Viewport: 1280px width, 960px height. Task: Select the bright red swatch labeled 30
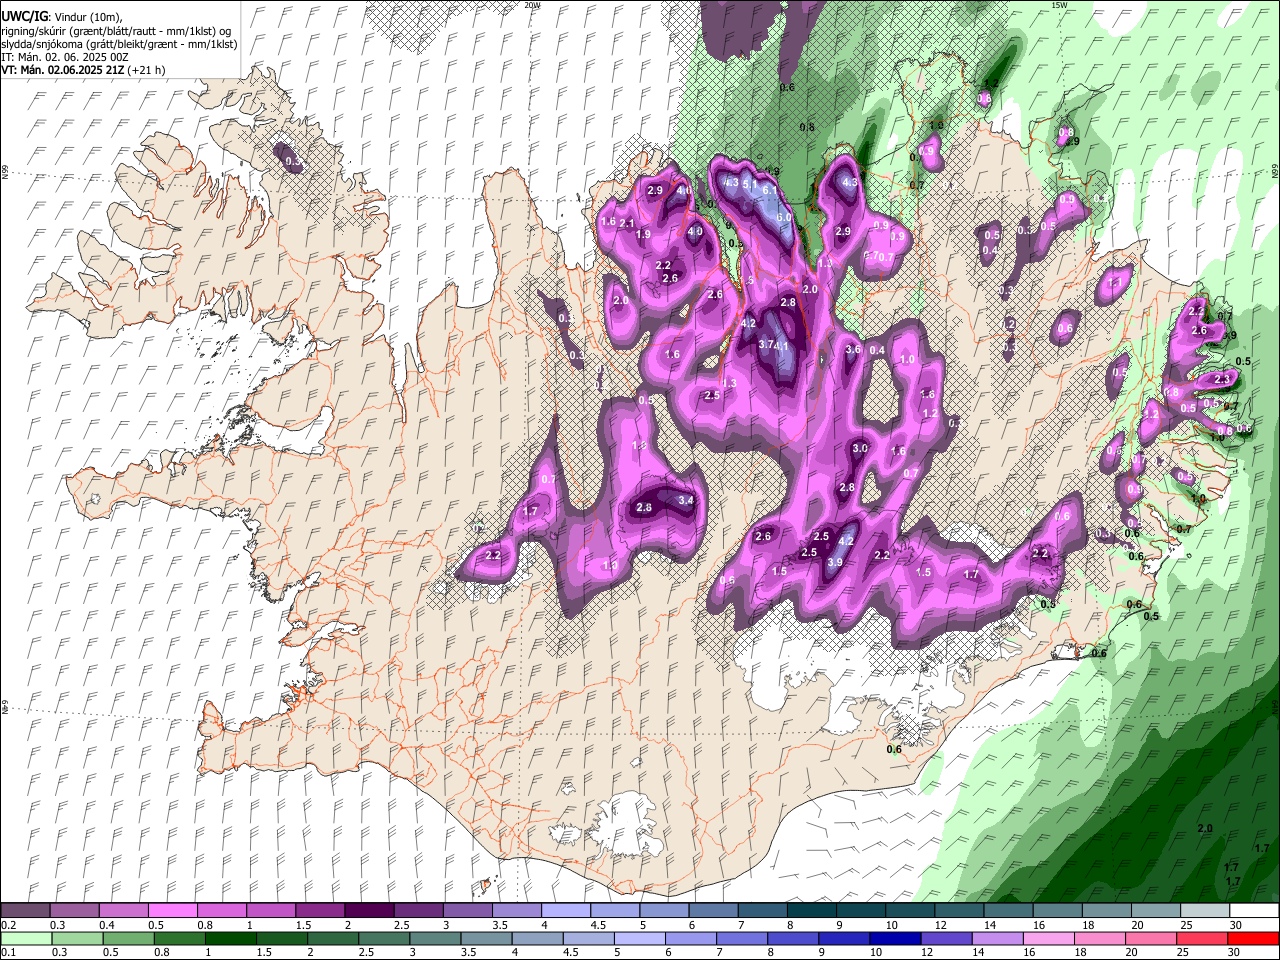1253,939
